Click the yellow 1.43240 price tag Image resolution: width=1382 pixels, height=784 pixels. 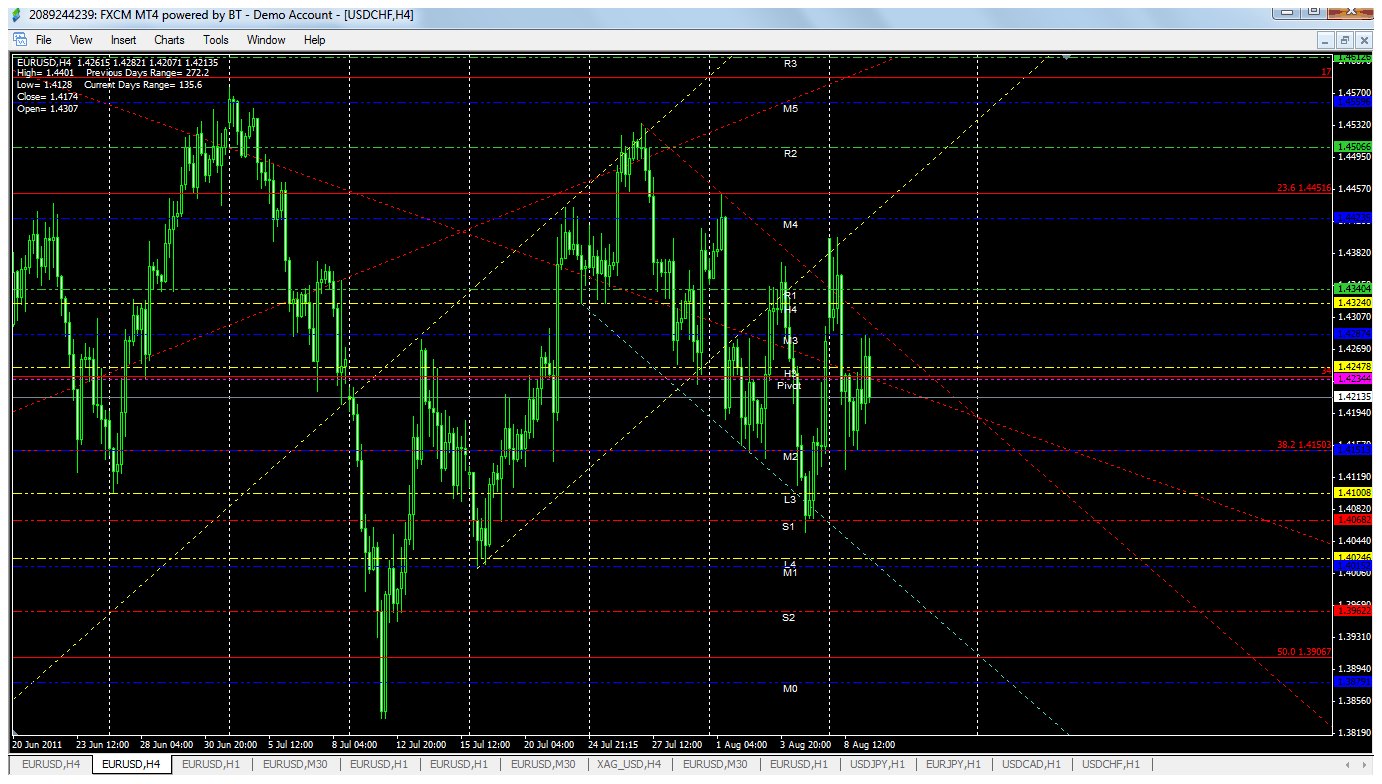click(1353, 302)
